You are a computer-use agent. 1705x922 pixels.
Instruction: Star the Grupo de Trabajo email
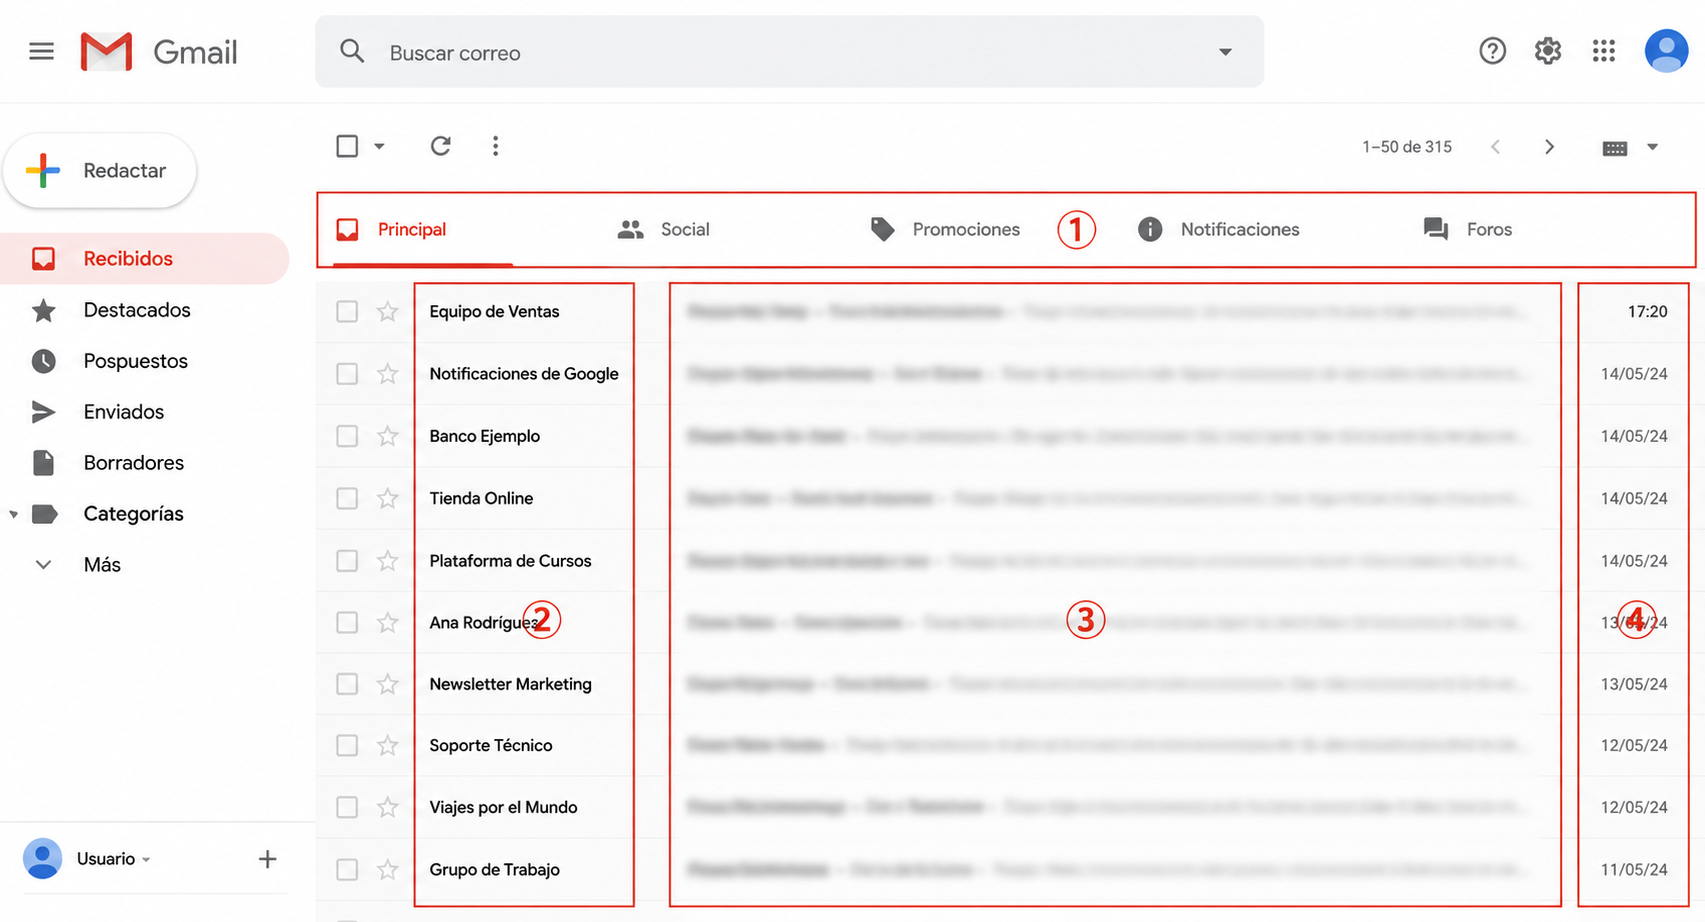[x=387, y=870]
